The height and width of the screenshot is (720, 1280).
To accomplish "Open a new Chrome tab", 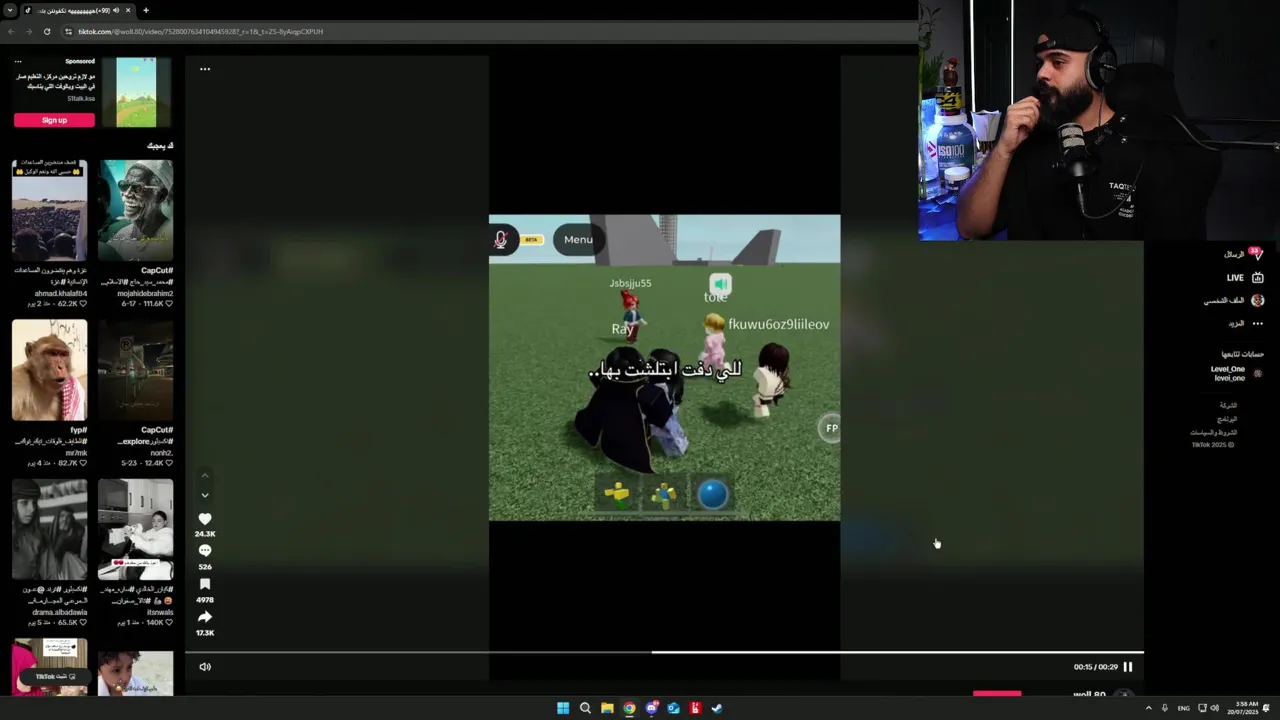I will [x=146, y=10].
